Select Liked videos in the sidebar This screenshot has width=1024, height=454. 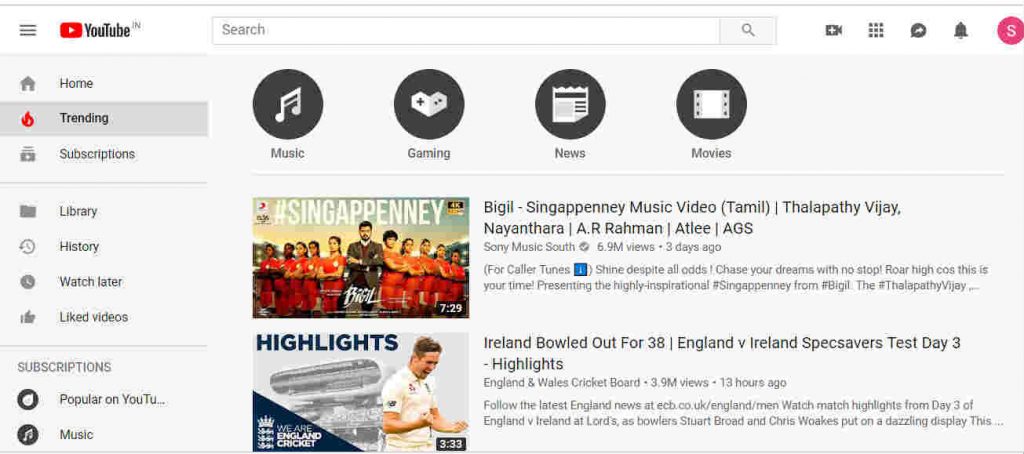(104, 317)
